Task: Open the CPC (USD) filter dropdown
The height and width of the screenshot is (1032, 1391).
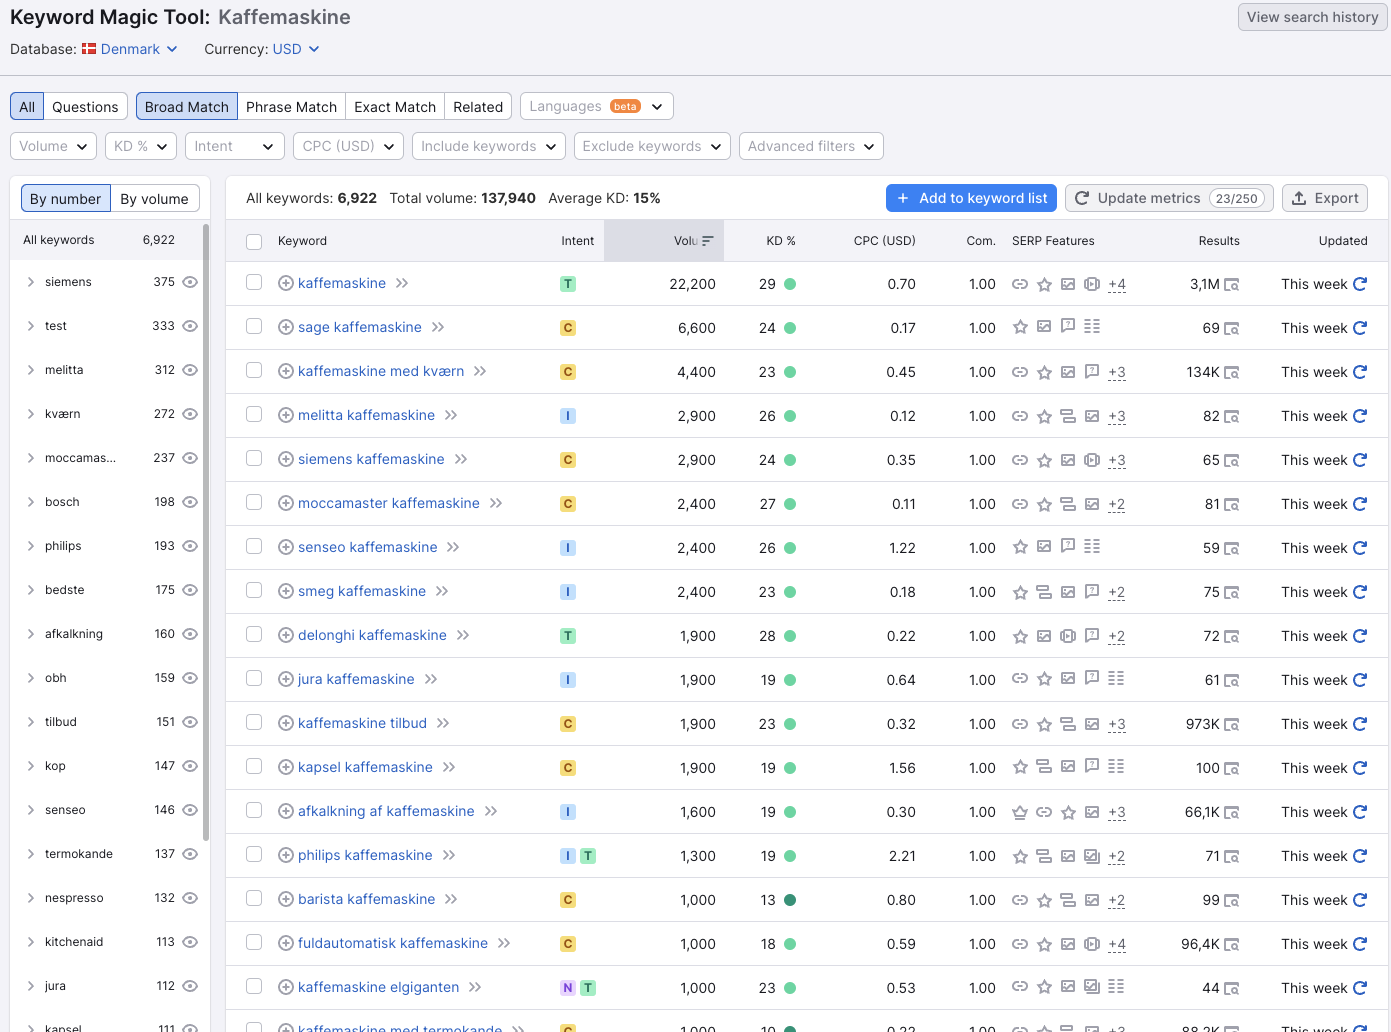Action: 348,146
